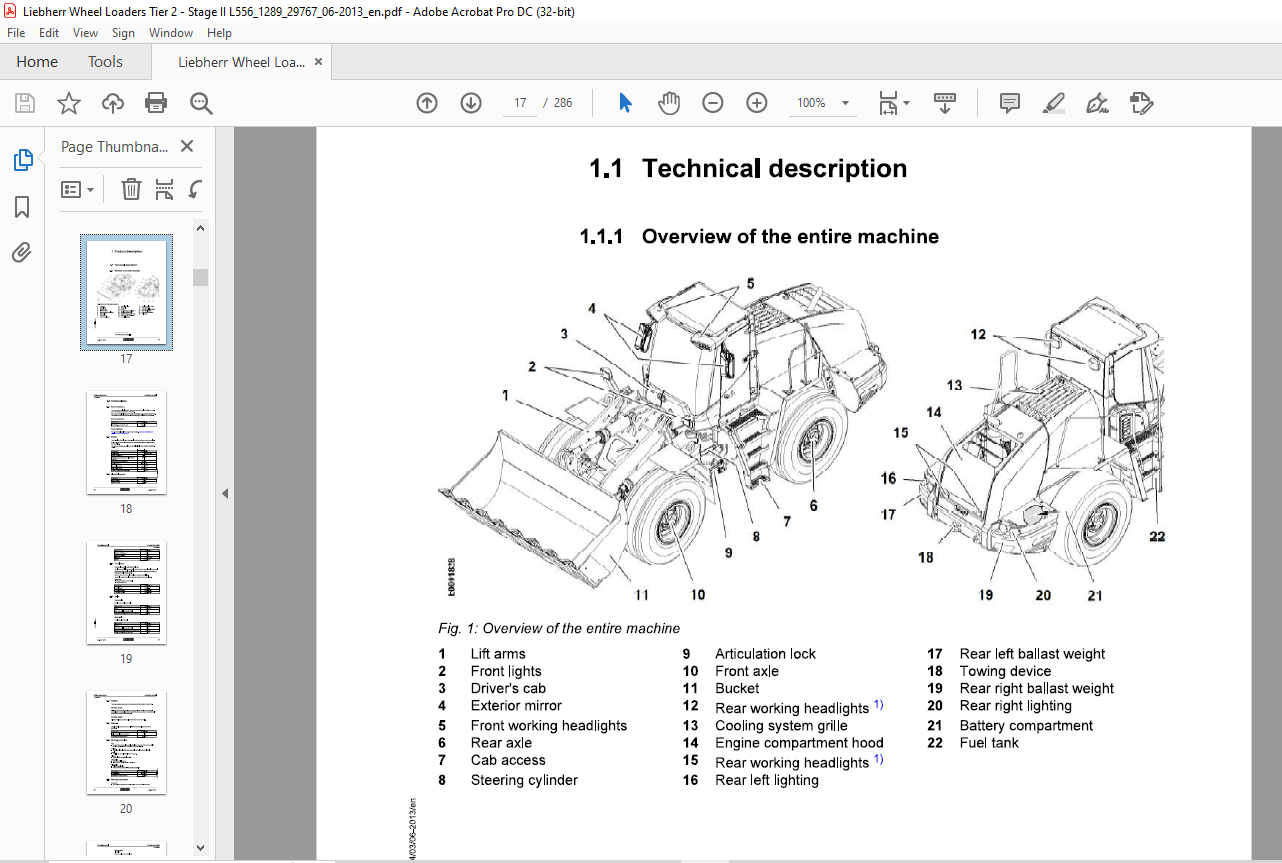Viewport: 1282px width, 863px height.
Task: Open the Edit menu
Action: pyautogui.click(x=49, y=33)
